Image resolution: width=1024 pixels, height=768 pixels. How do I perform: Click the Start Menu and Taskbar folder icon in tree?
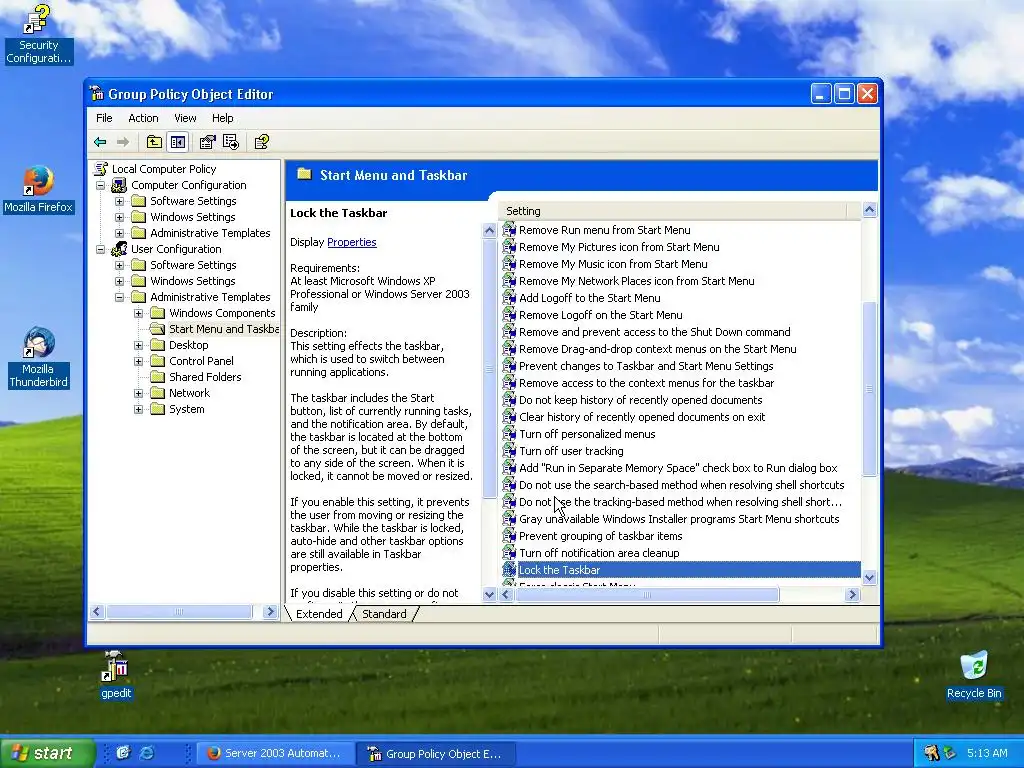(x=157, y=328)
